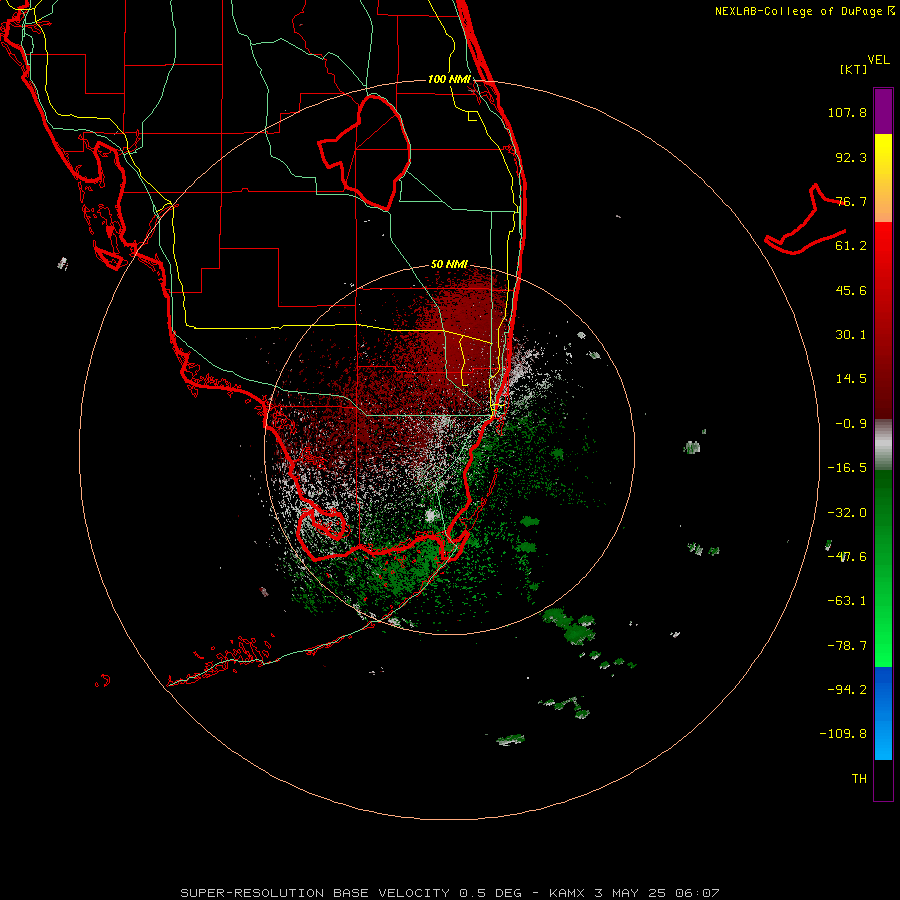Pick the gray near-zero velocity scale segment

(883, 445)
